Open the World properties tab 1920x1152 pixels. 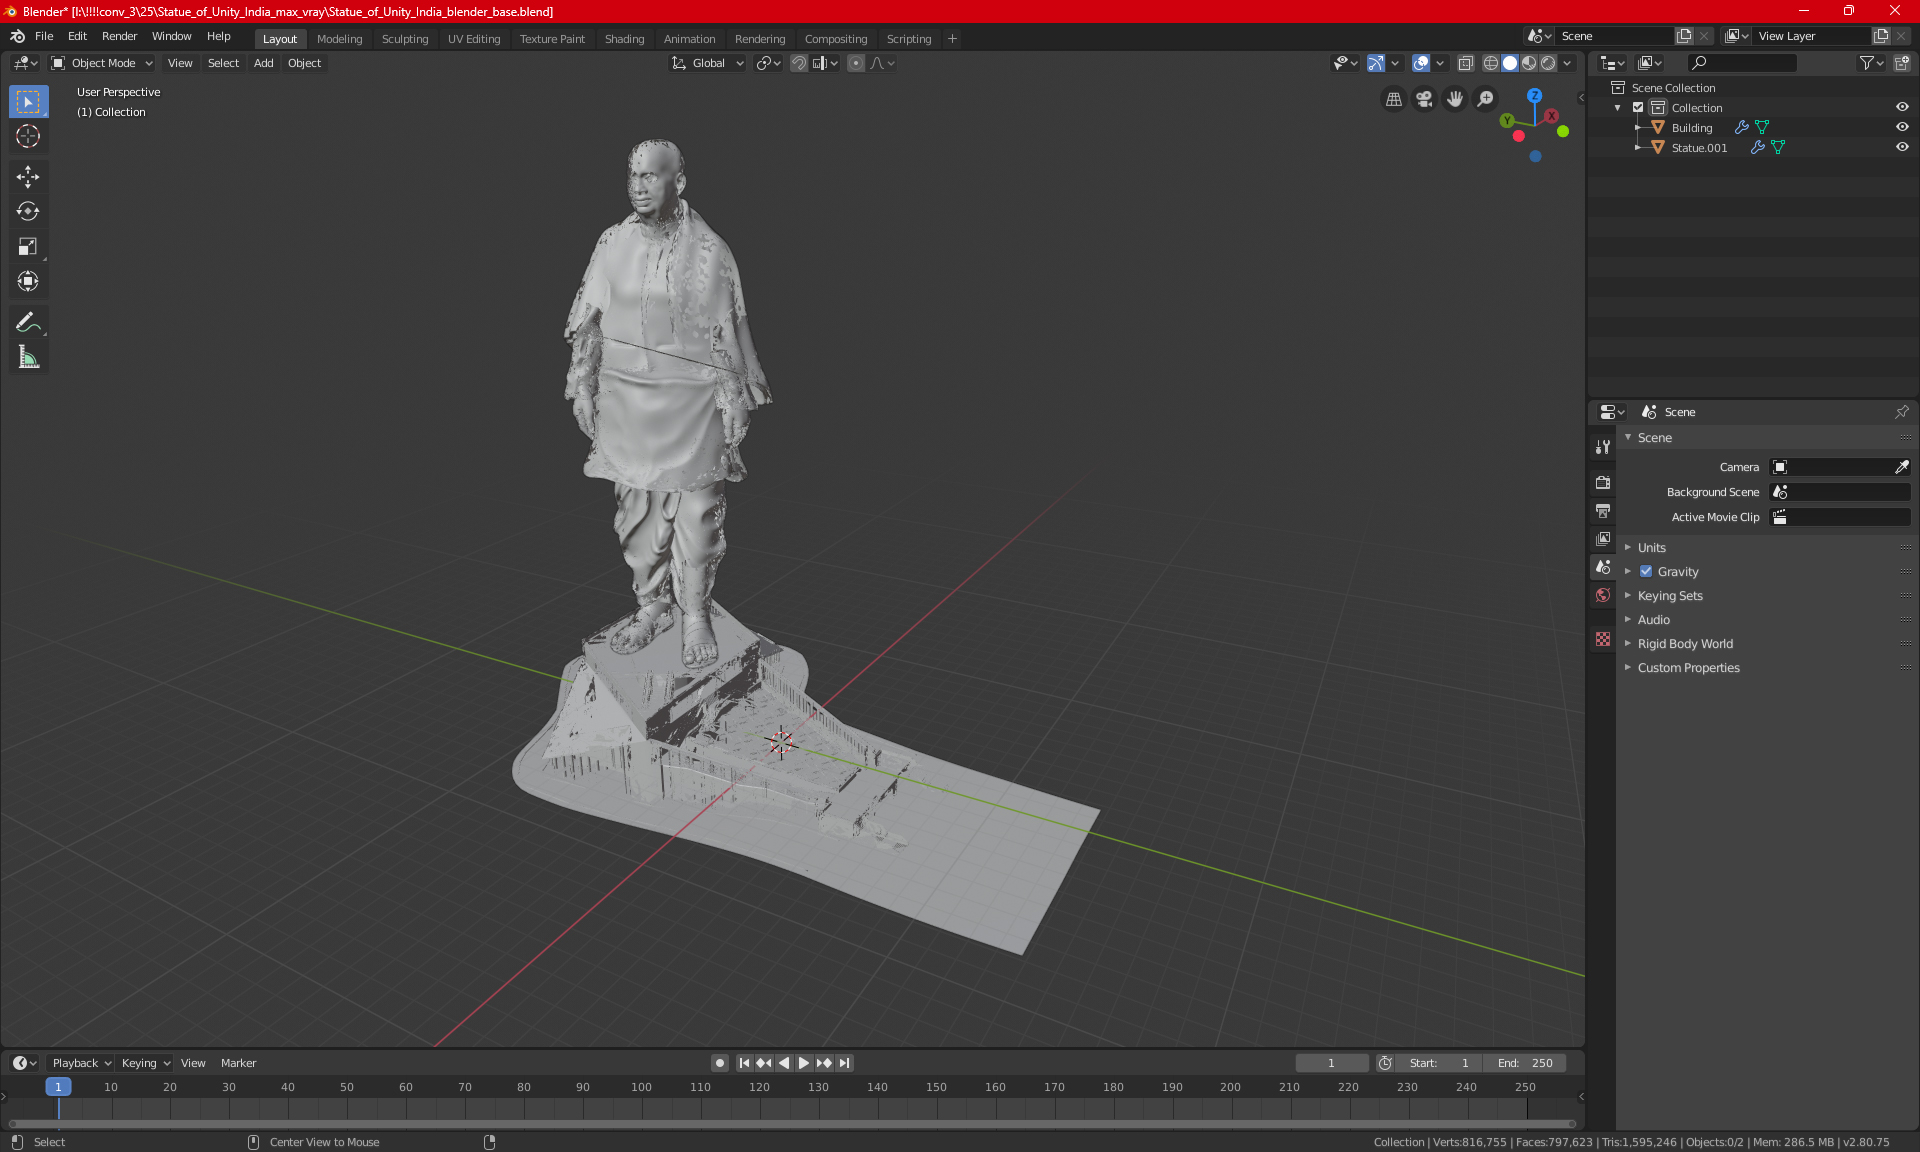tap(1603, 595)
